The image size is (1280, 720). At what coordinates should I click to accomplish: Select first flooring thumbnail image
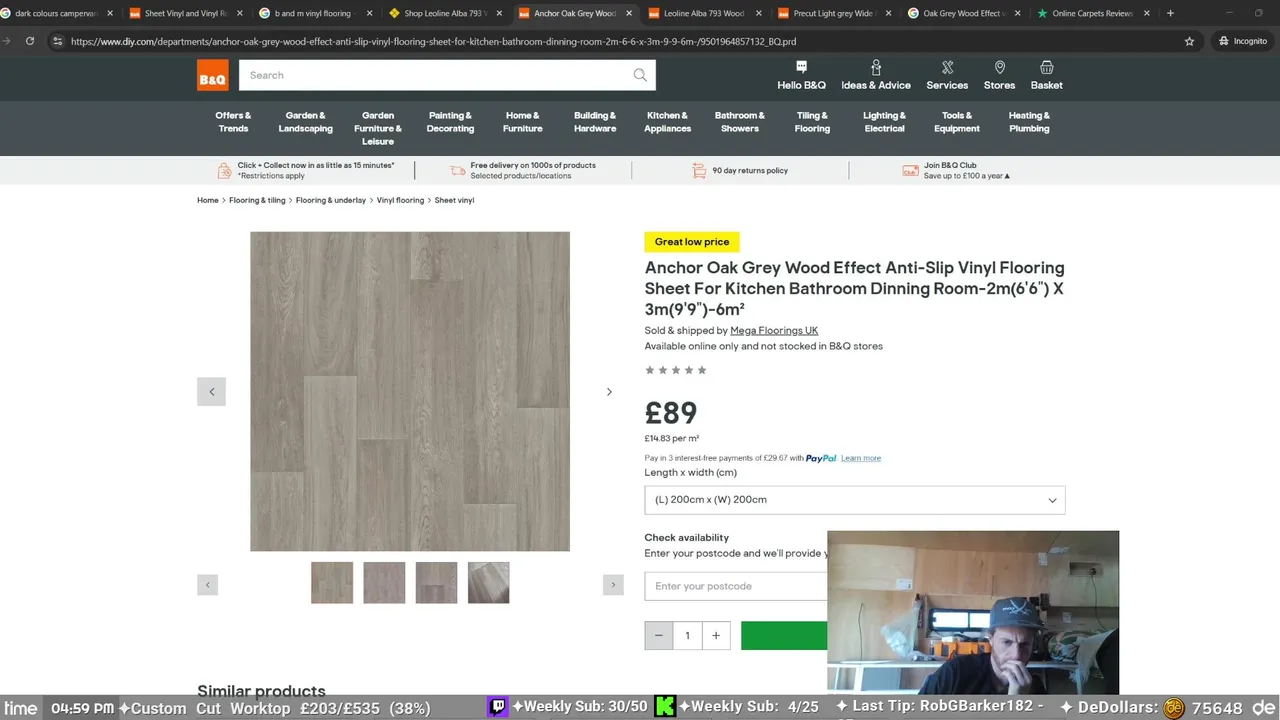point(332,583)
